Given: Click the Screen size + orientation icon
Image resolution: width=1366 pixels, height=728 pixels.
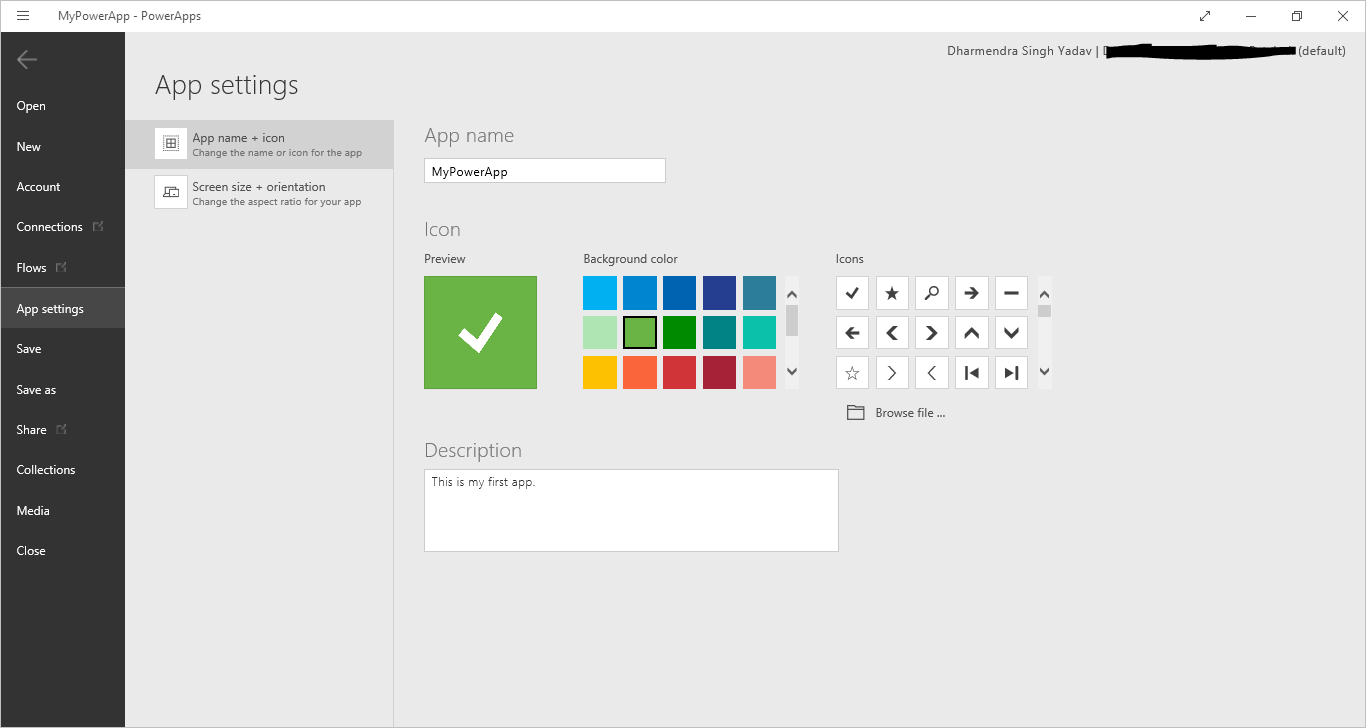Looking at the screenshot, I should point(171,192).
